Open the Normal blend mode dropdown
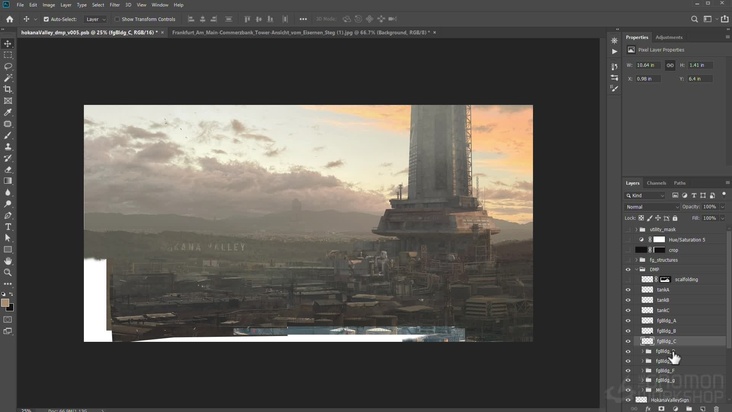732x412 pixels. click(x=652, y=207)
